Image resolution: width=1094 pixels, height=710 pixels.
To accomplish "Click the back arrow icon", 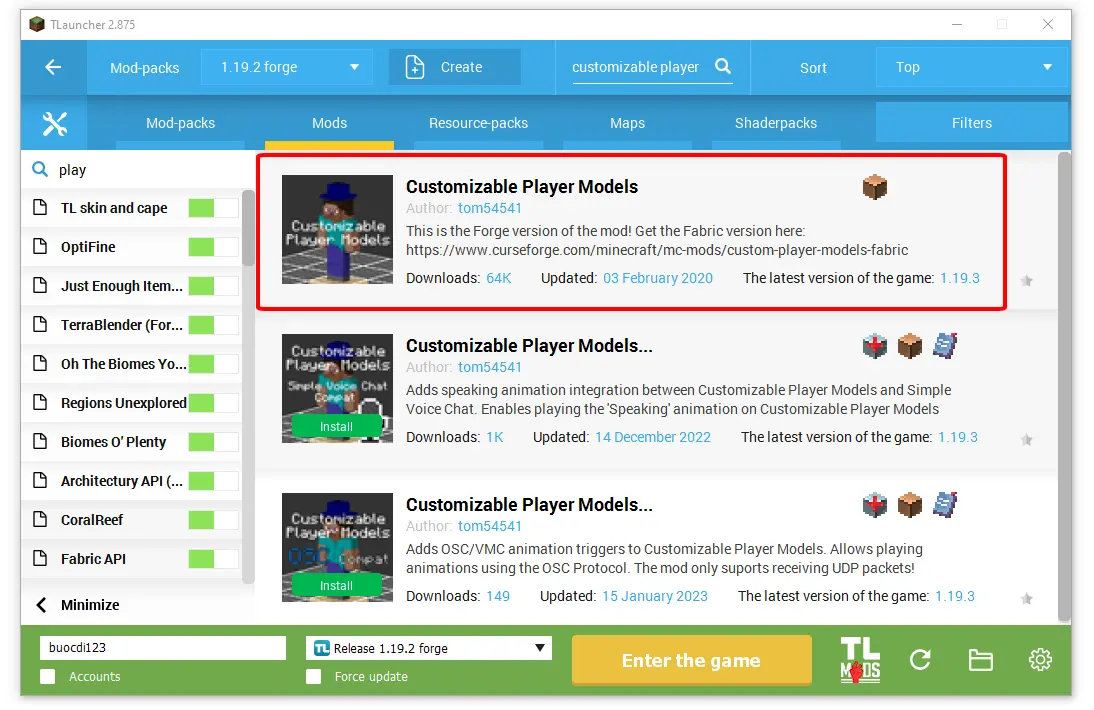I will pos(53,67).
